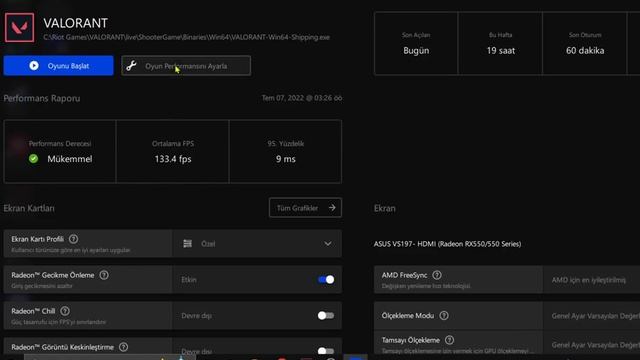Click the Performans Raporu heading
Screen dimensions: 640x360
pos(42,98)
